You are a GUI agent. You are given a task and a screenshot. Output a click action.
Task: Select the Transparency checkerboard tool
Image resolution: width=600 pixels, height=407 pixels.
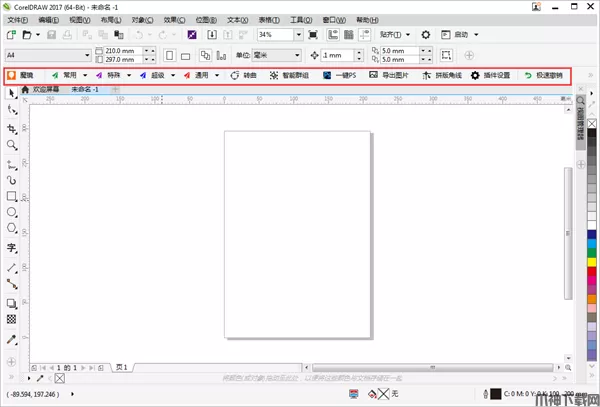pyautogui.click(x=12, y=319)
